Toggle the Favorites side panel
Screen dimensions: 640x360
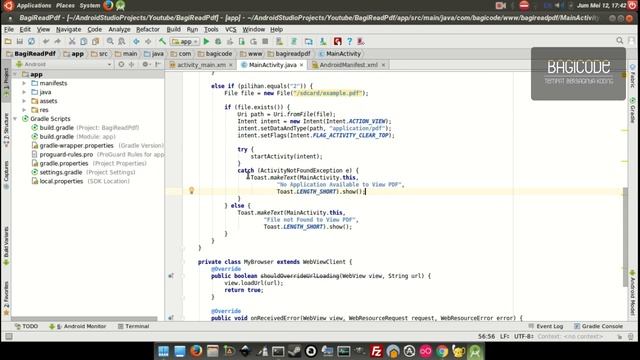(6, 298)
